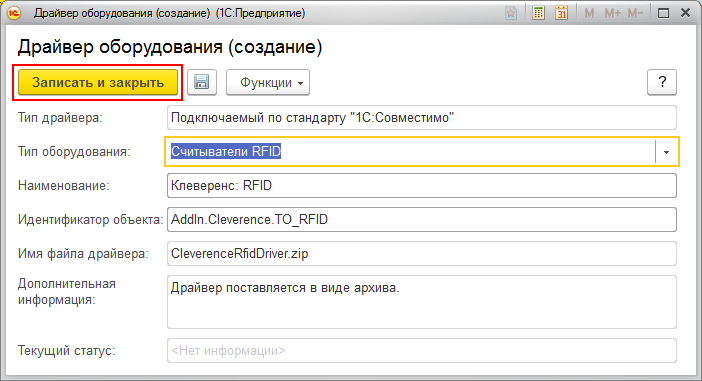Maximize the driver creation window
Viewport: 702px width, 381px height.
click(663, 13)
